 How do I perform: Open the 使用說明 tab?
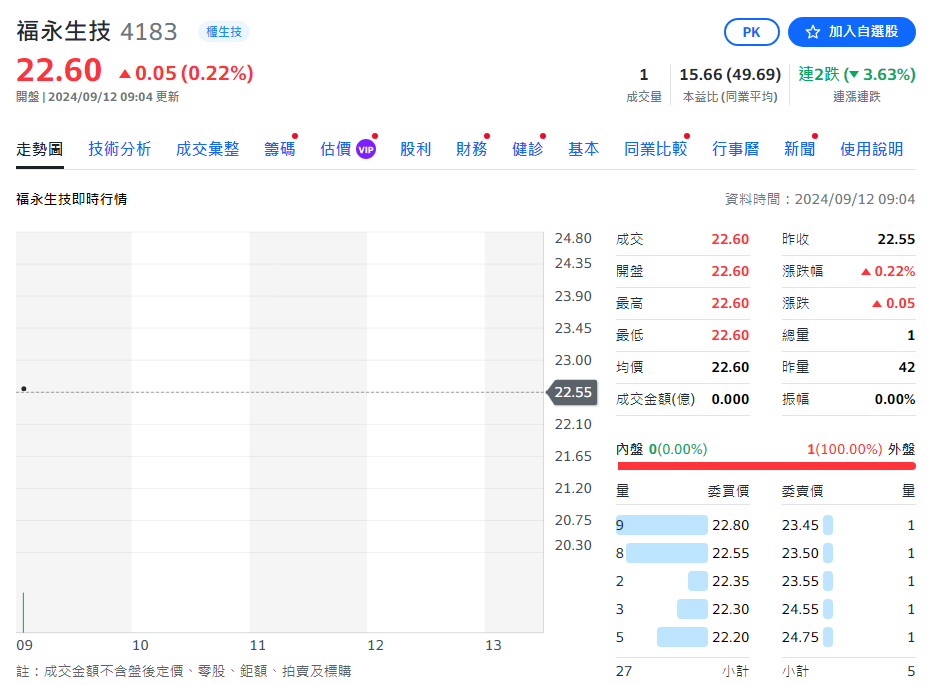871,149
